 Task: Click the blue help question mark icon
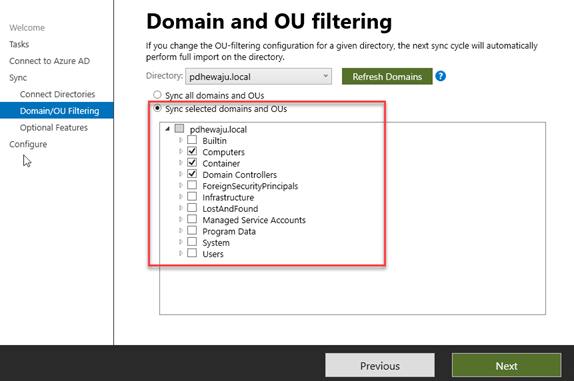click(x=441, y=76)
